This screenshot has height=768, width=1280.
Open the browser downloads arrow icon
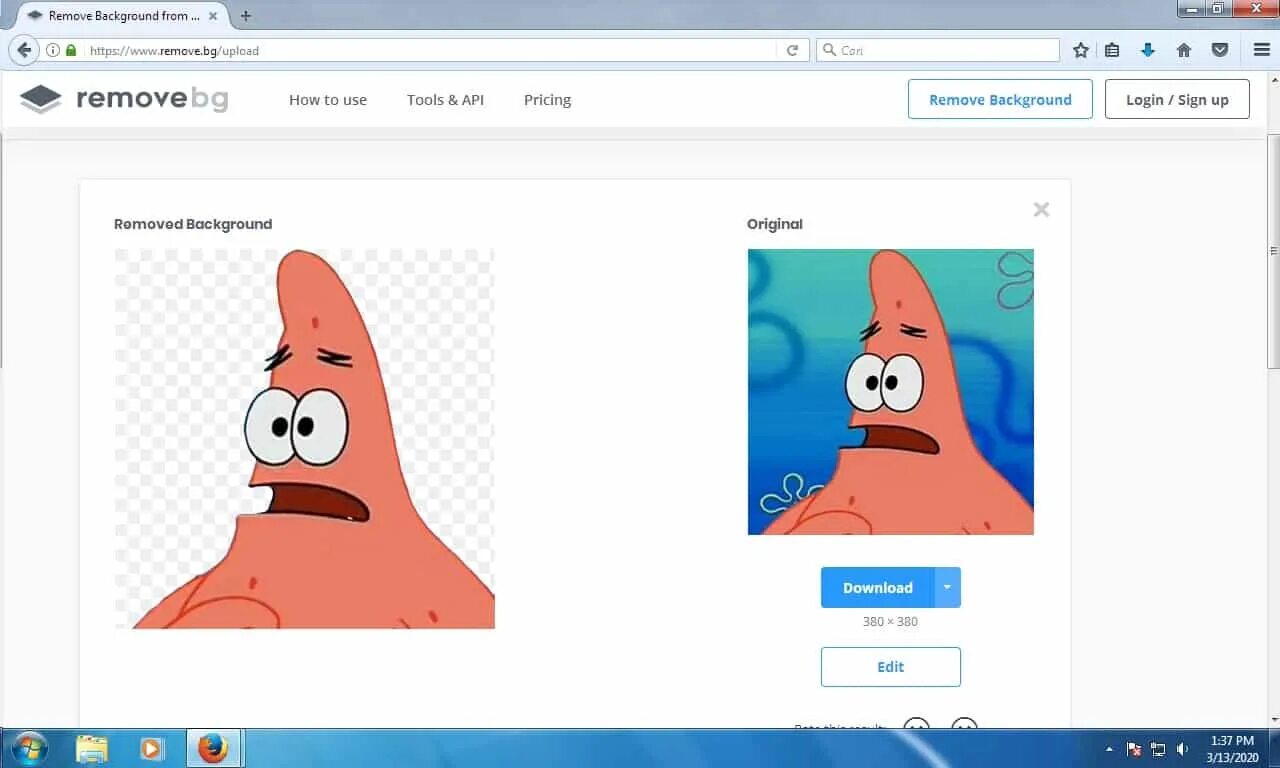[x=1148, y=50]
